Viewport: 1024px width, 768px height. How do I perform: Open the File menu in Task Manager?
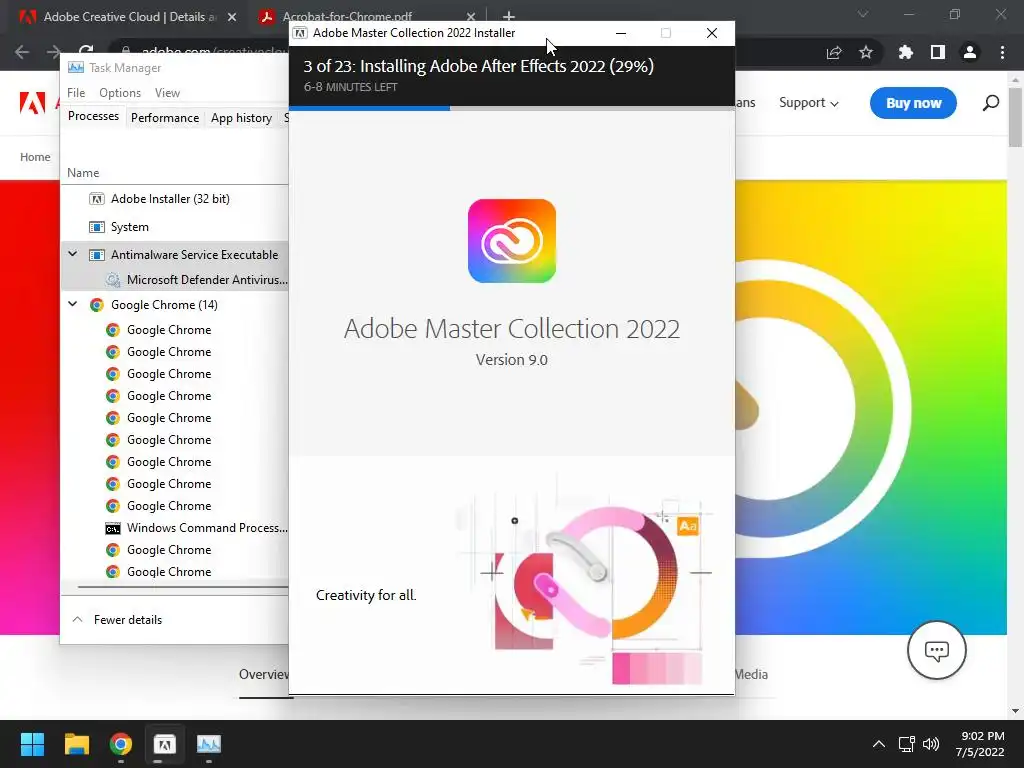[x=76, y=93]
